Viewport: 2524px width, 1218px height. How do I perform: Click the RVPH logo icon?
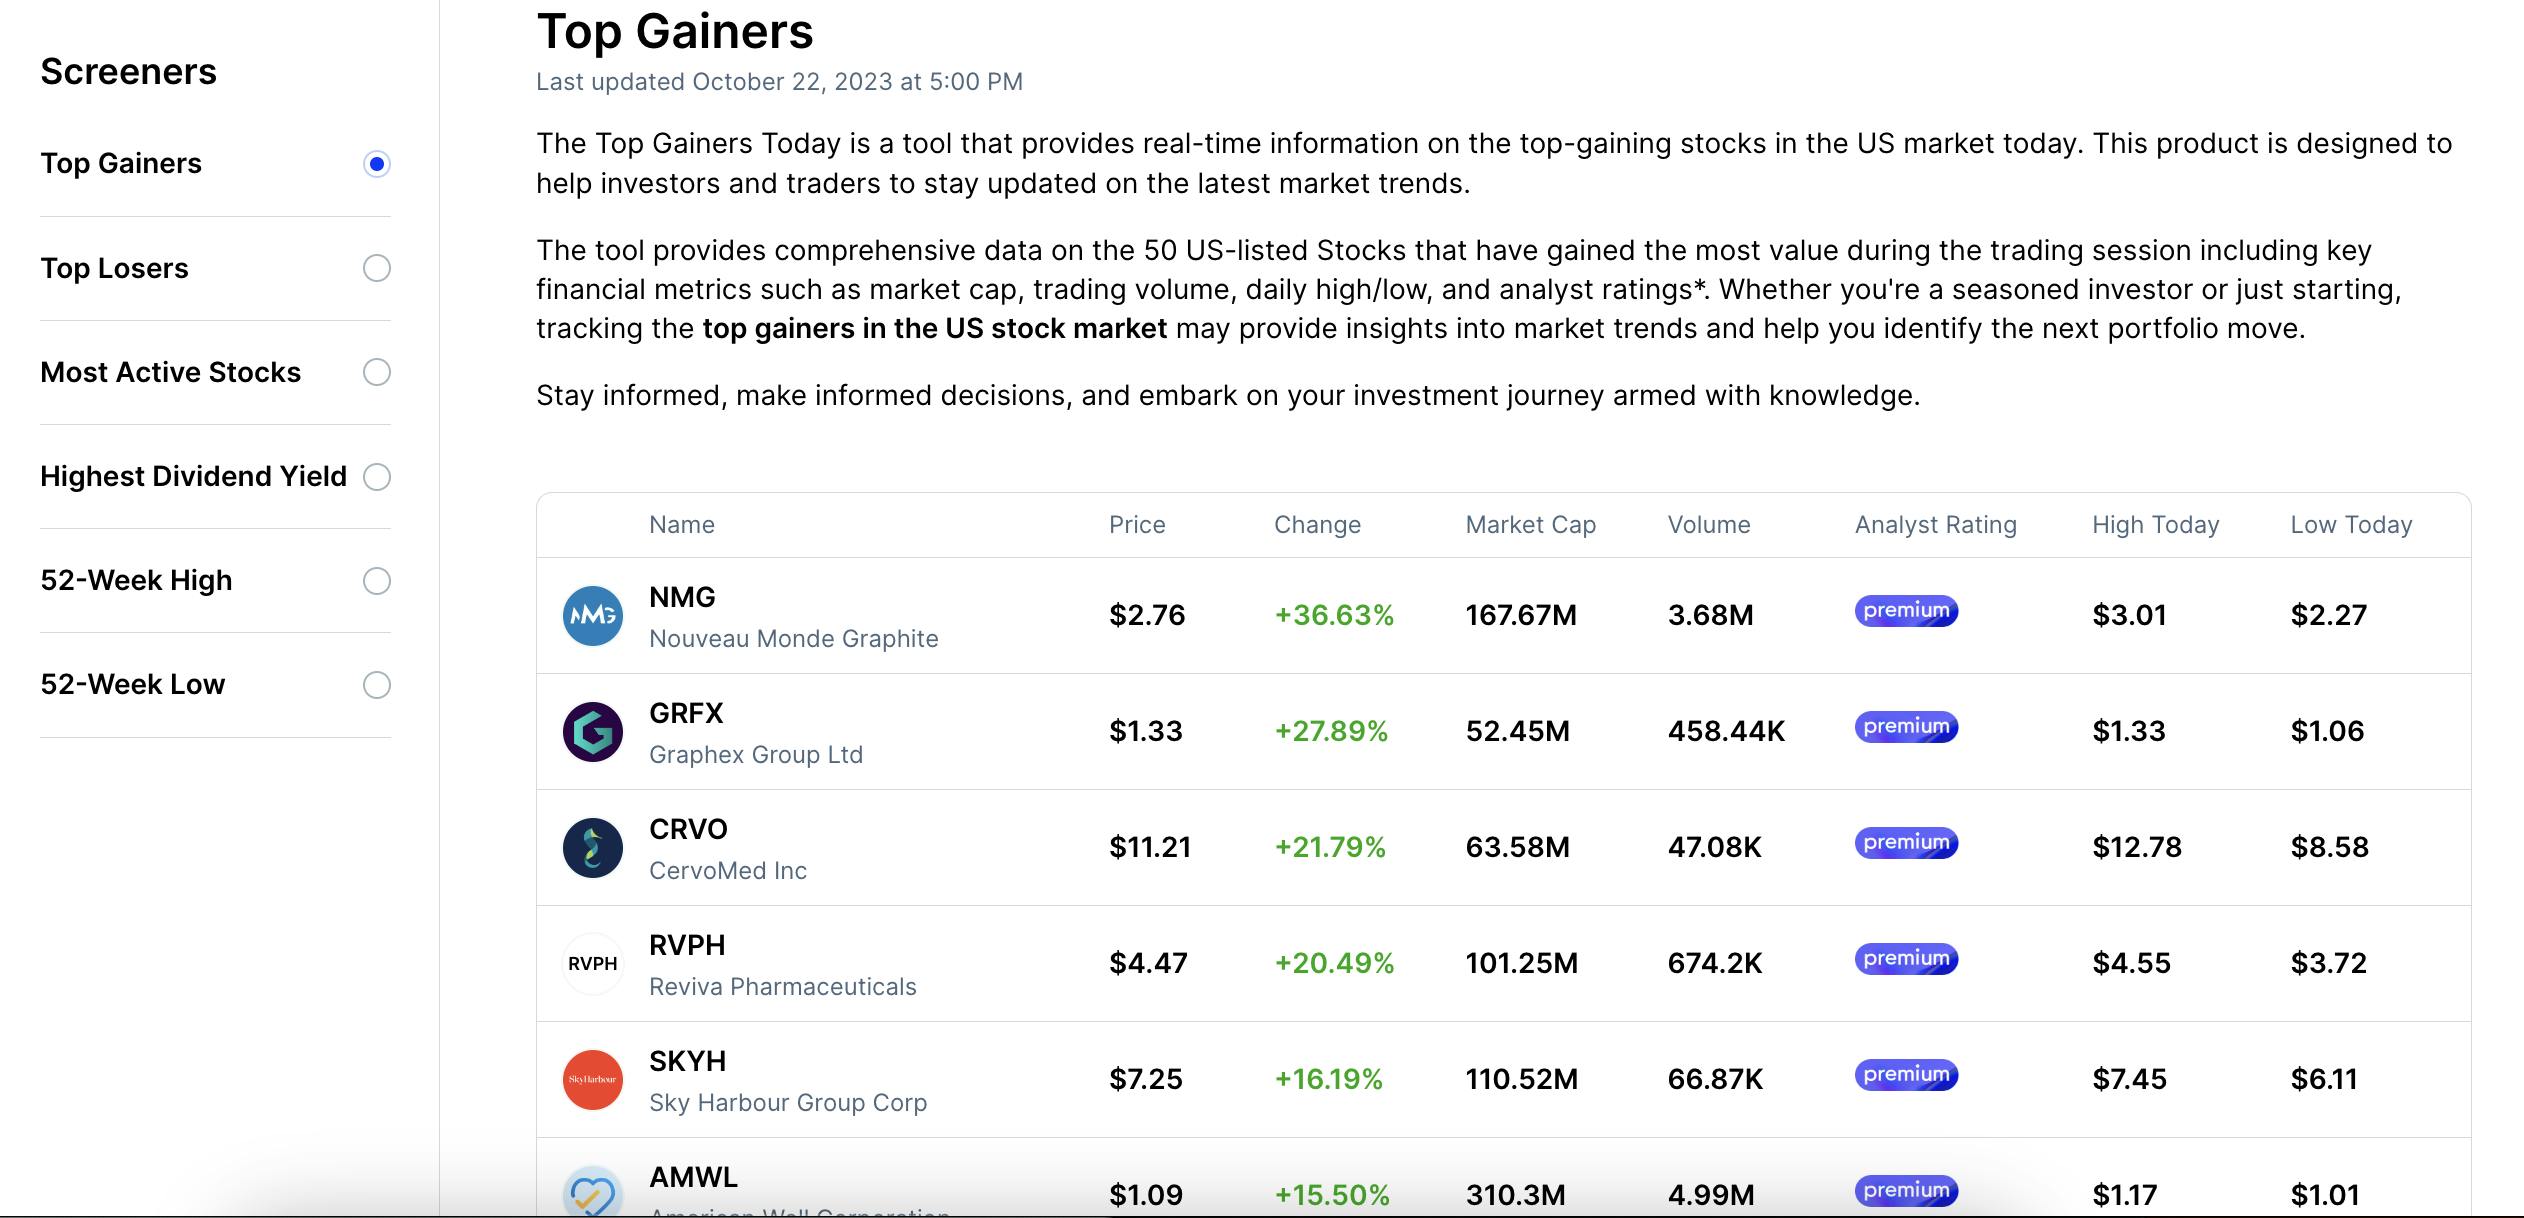pos(592,964)
